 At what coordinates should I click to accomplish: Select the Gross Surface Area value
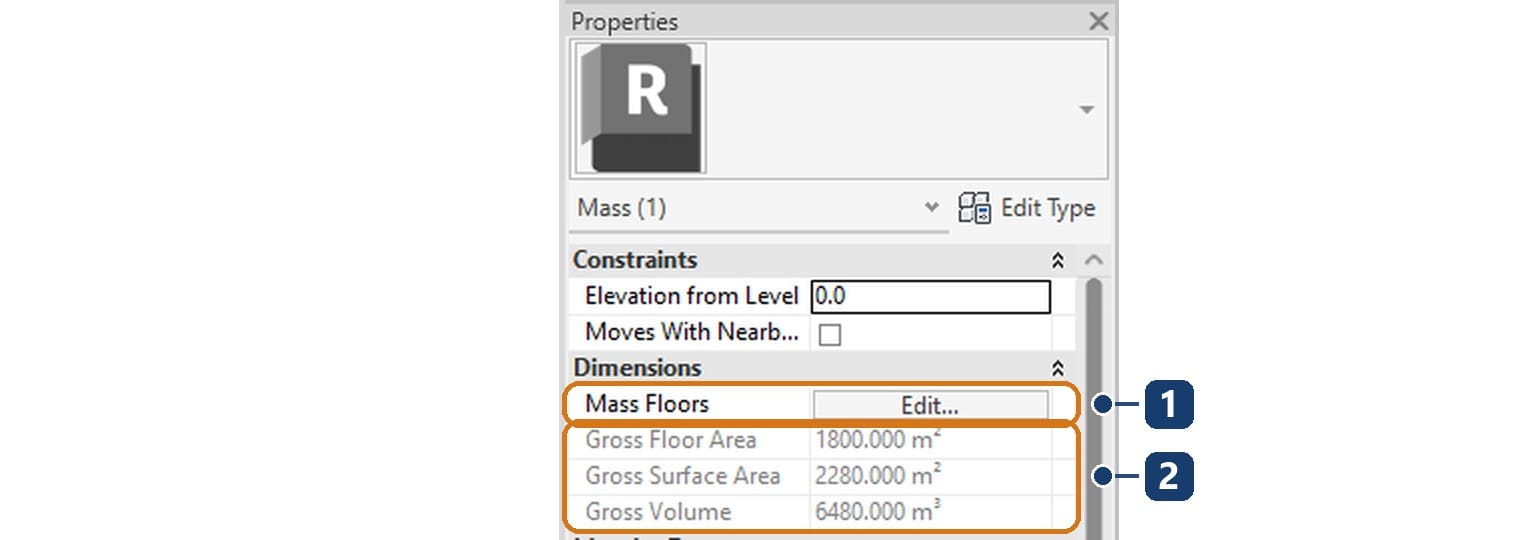879,476
